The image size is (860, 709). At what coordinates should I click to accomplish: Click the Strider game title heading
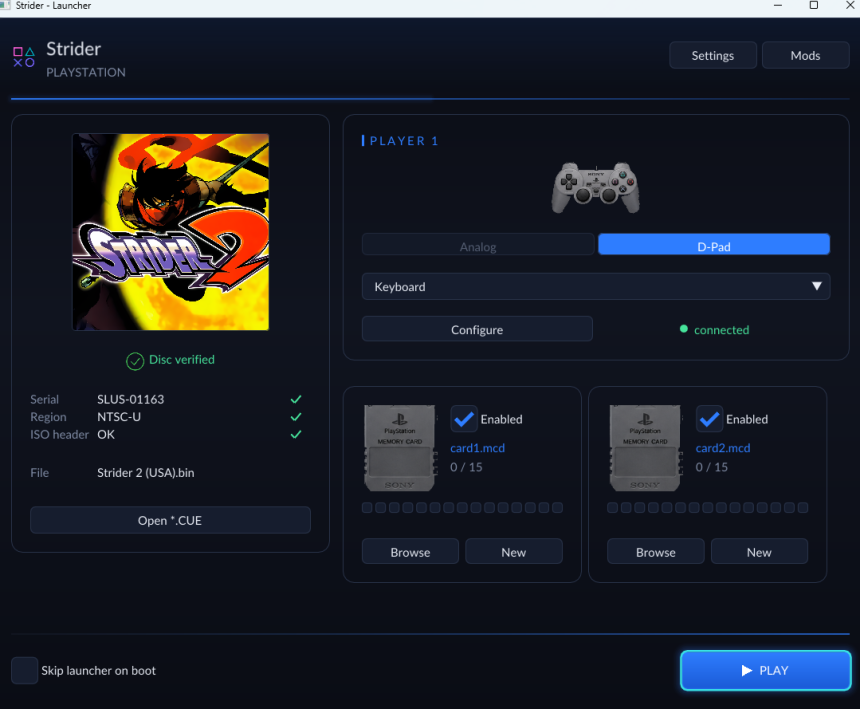click(73, 49)
